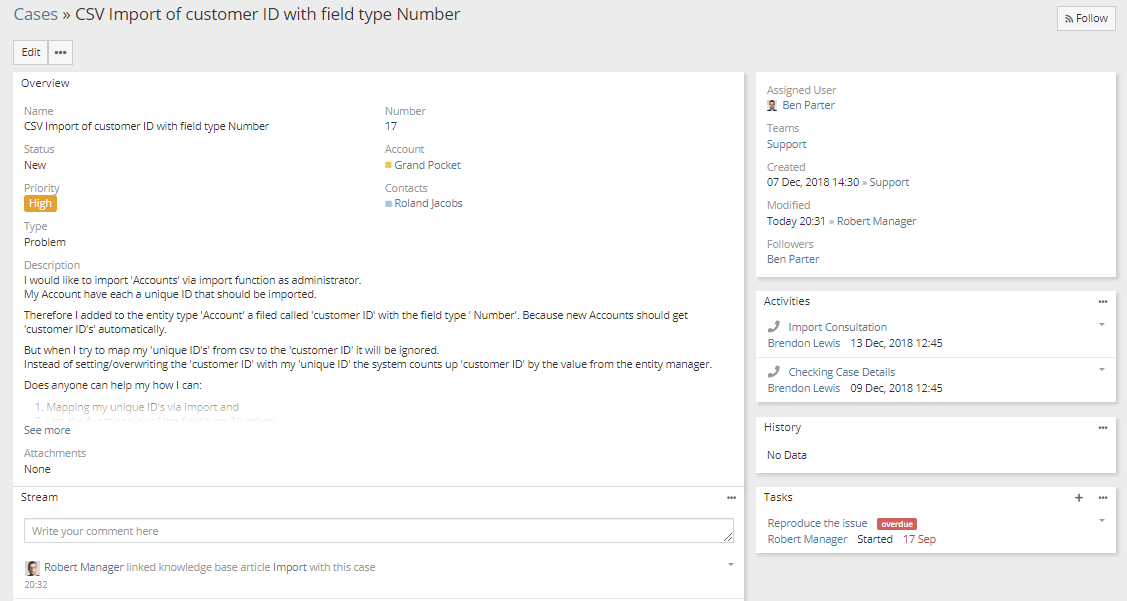Expand the Checking Case Details dropdown arrow
This screenshot has width=1127, height=601.
(1102, 369)
